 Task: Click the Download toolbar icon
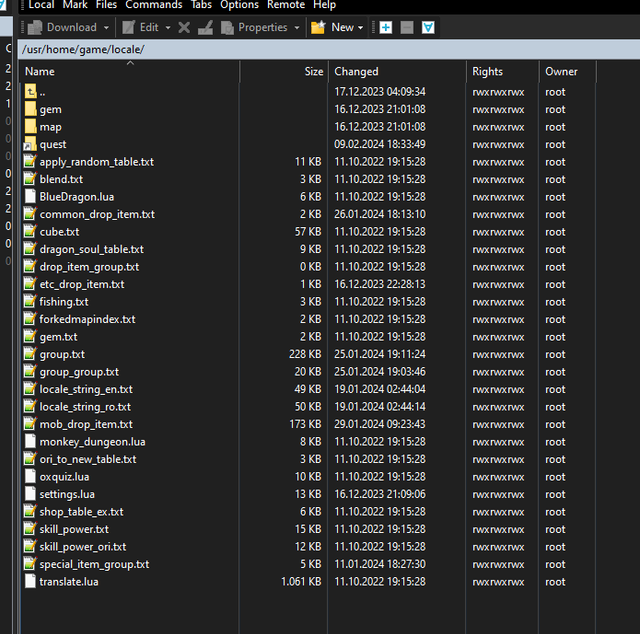coord(35,28)
